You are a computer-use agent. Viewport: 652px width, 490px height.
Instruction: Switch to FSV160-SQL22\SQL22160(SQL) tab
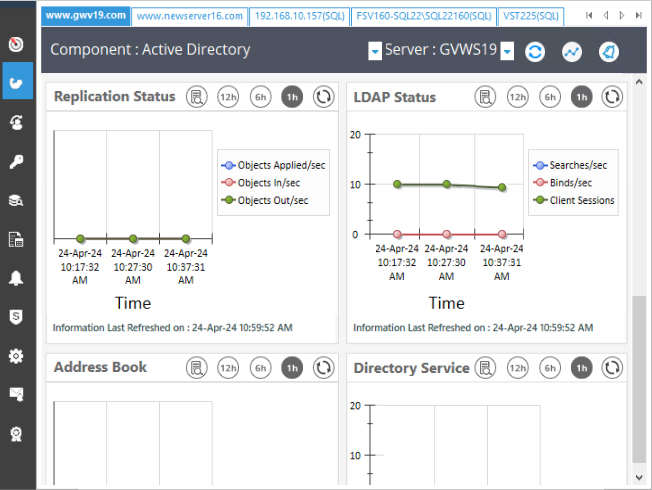[424, 16]
